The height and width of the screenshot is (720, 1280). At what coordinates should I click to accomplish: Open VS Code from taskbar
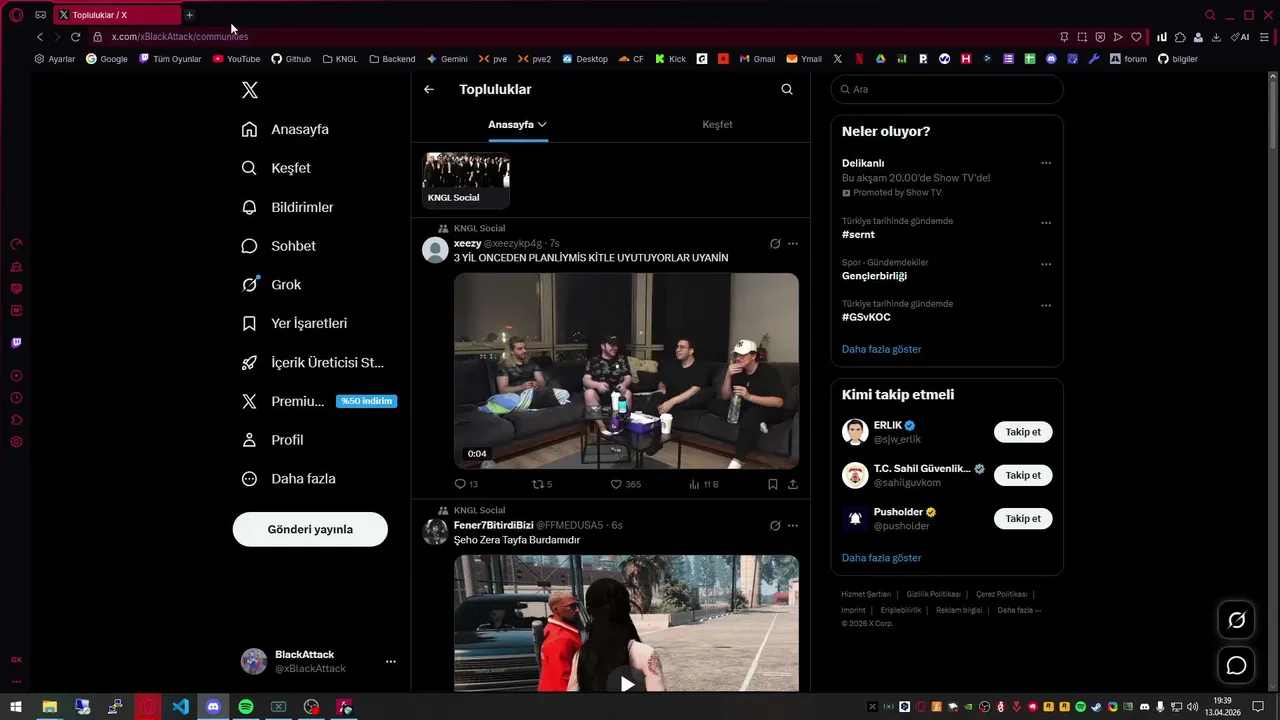[x=180, y=707]
